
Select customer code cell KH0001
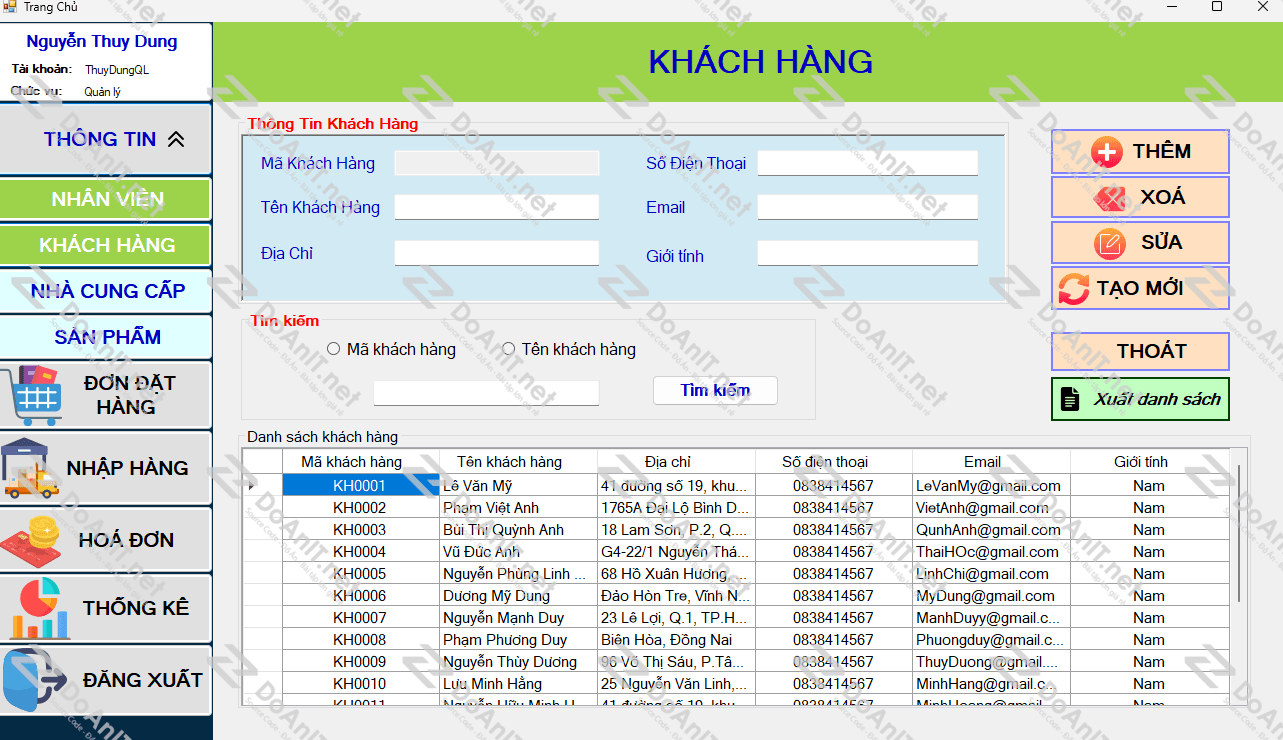point(361,486)
